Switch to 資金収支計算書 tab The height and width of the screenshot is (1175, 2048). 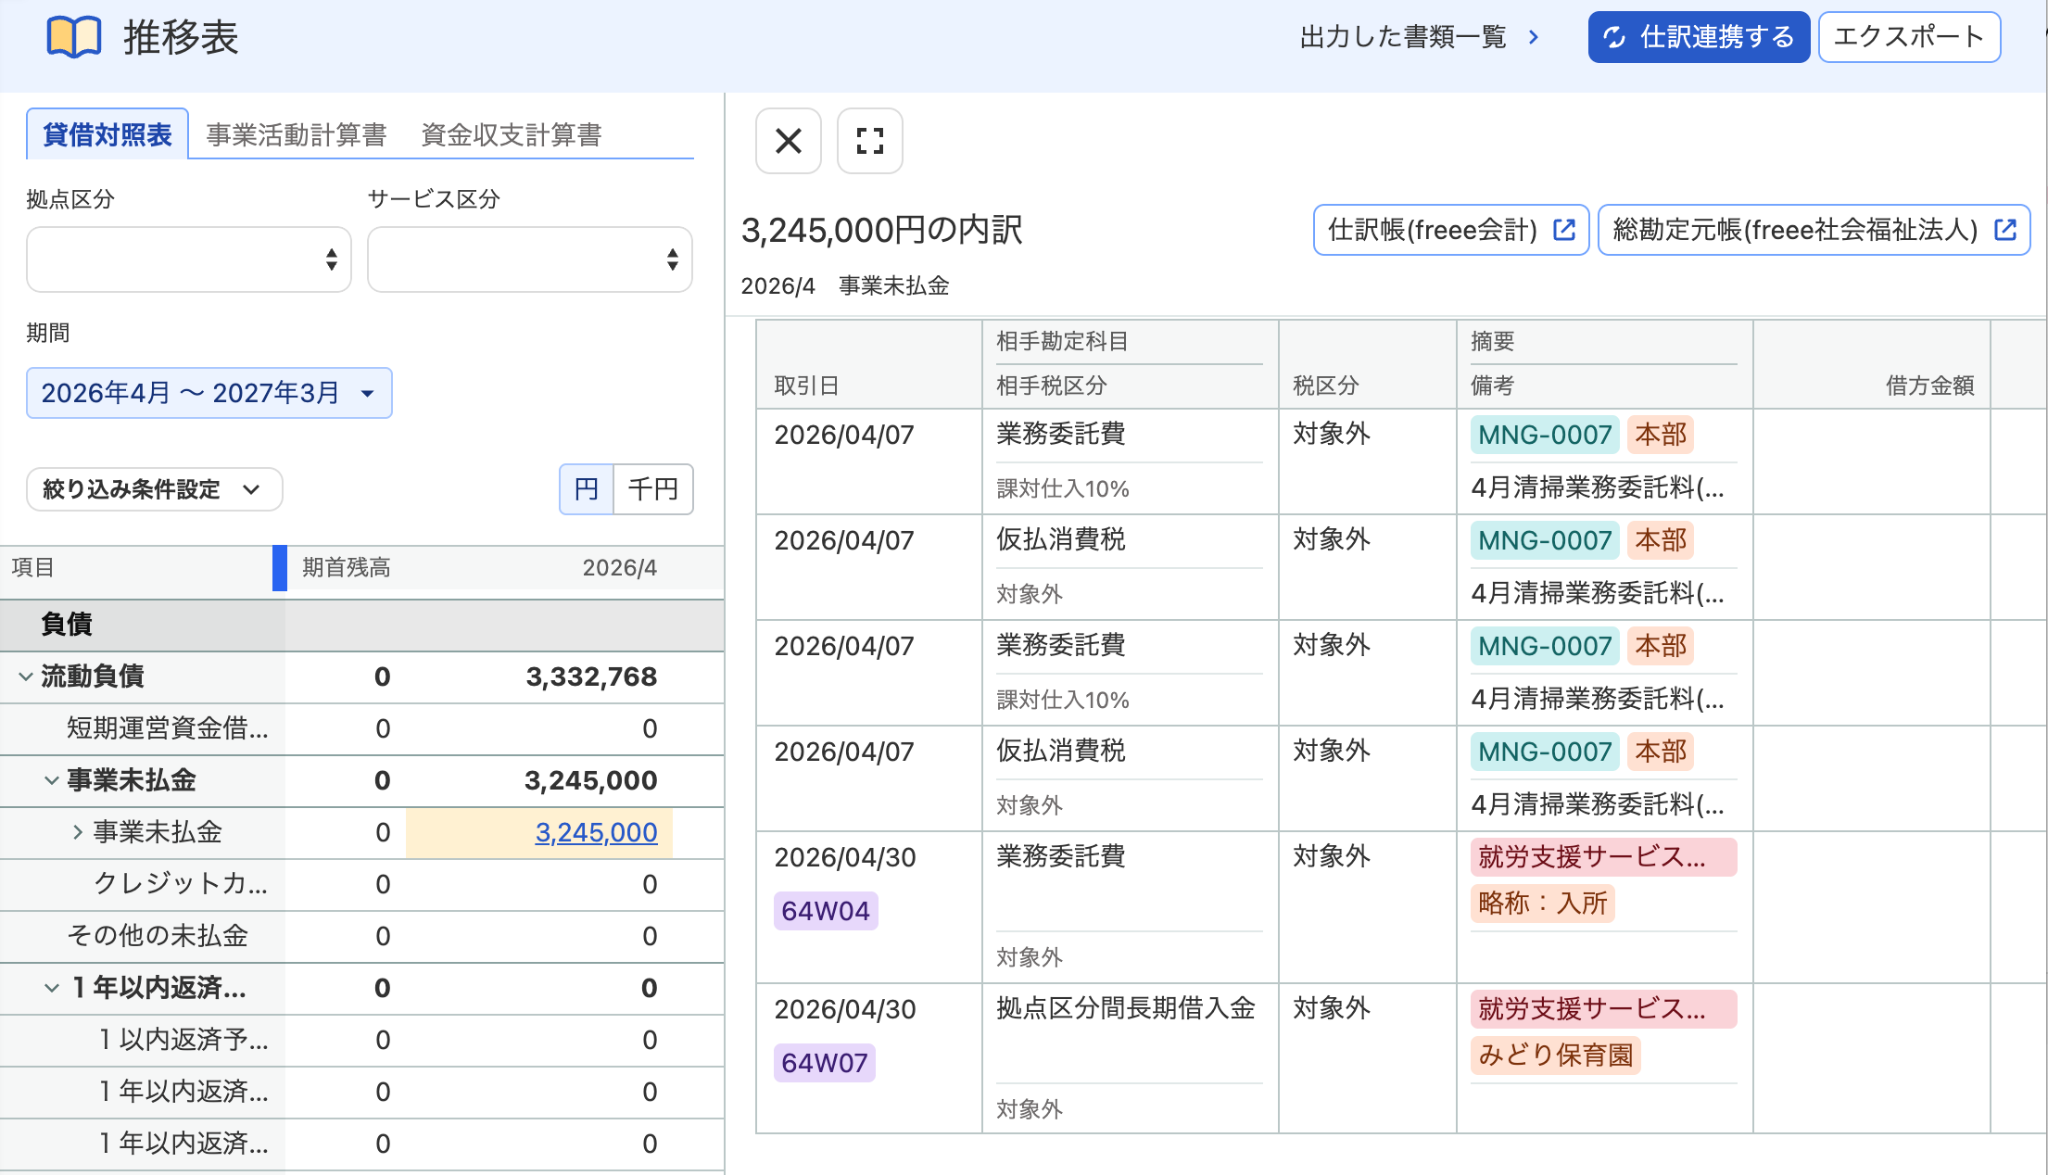511,134
